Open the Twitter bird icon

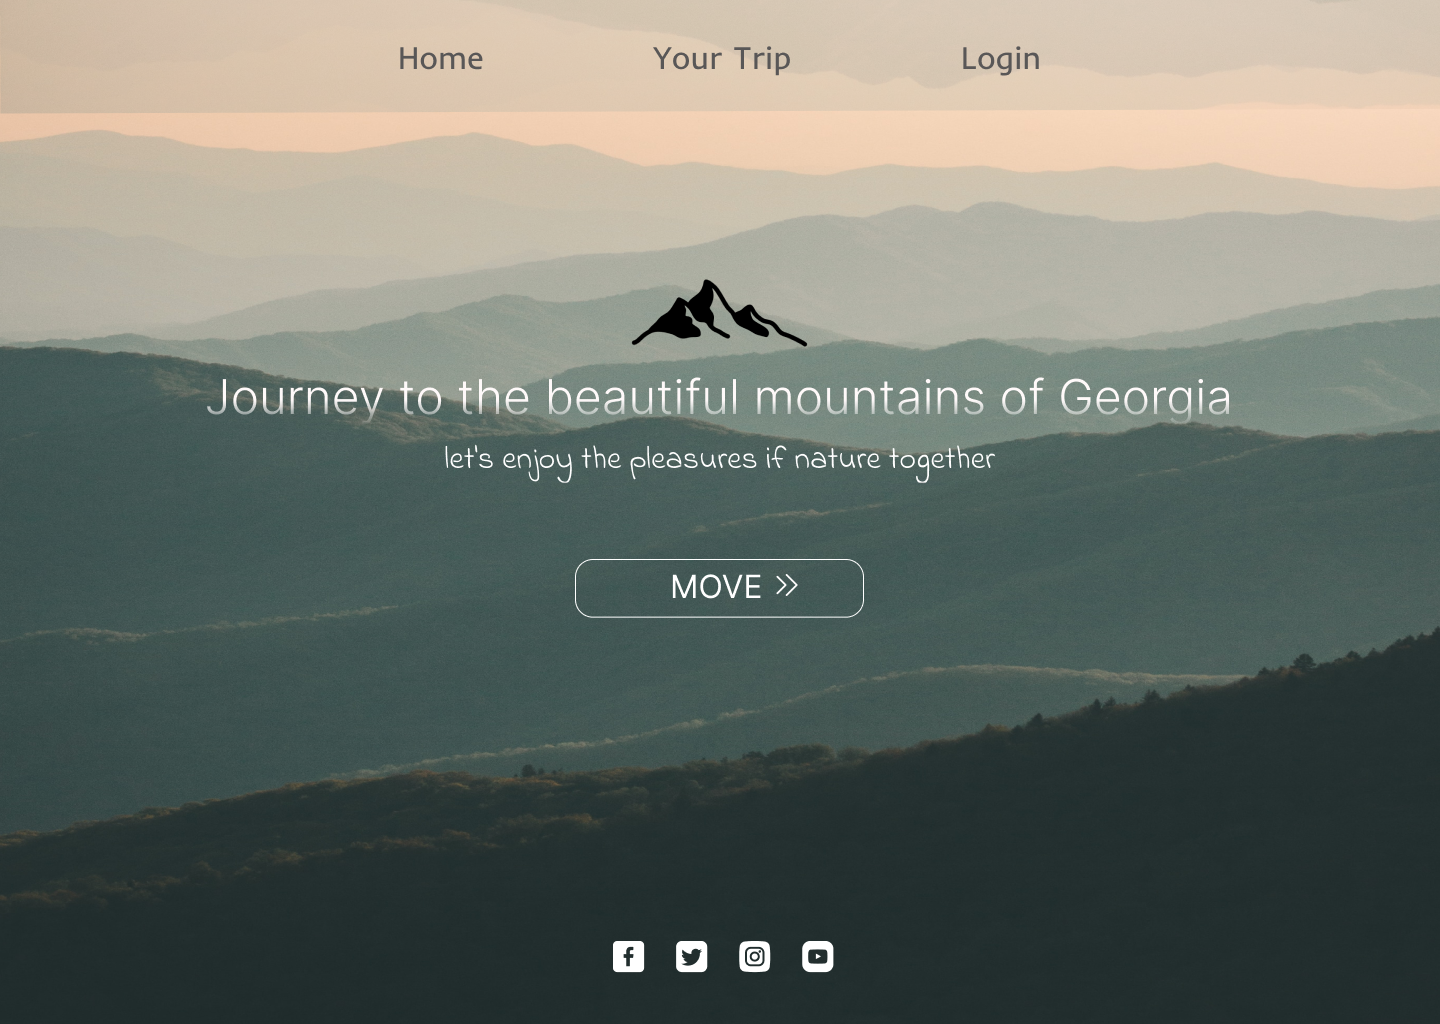tap(691, 957)
